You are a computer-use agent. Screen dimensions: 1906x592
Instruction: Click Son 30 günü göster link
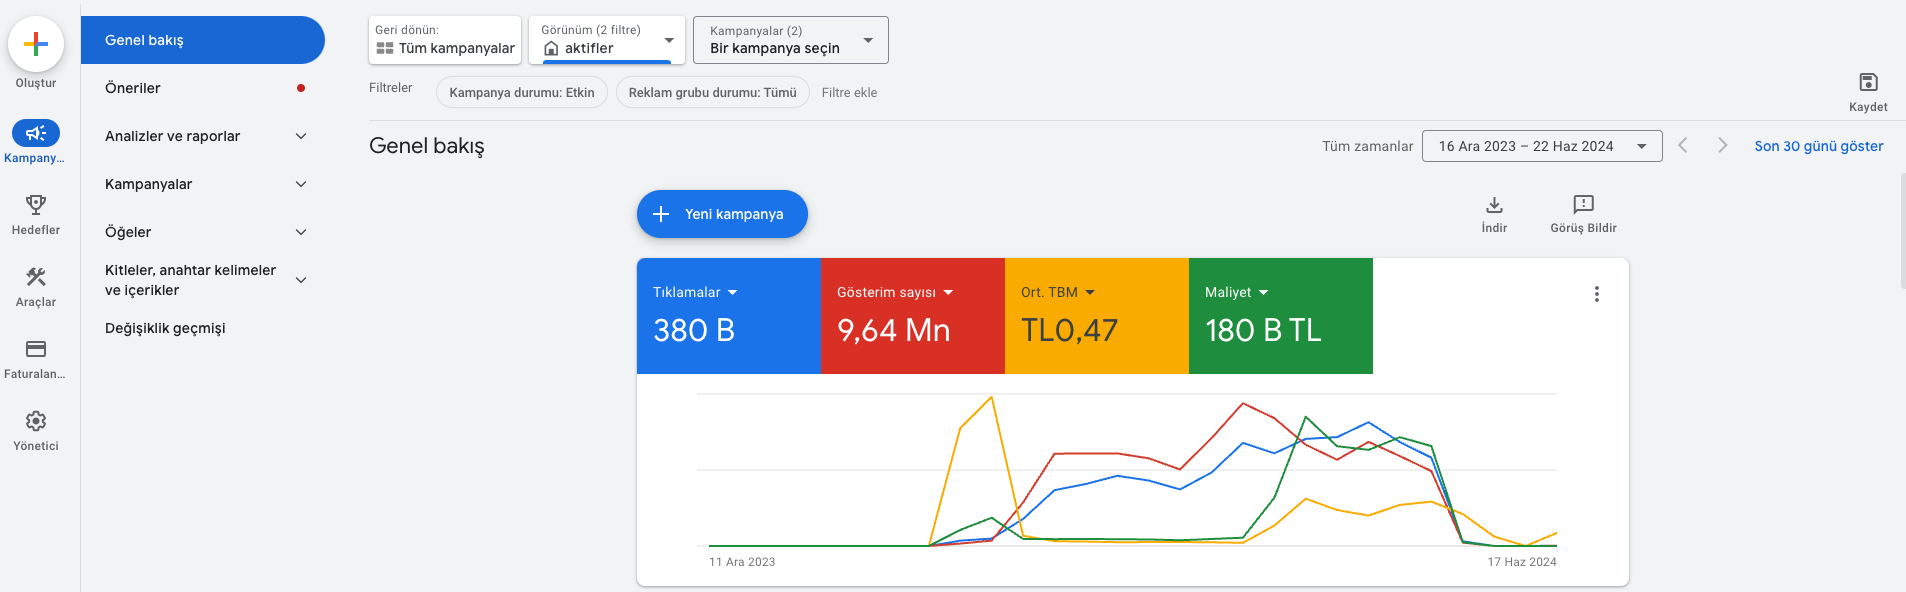click(1819, 146)
